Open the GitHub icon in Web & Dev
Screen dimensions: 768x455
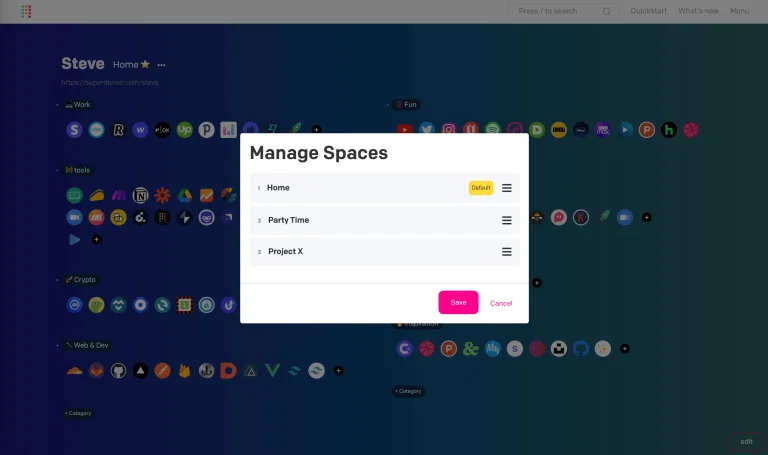tap(118, 371)
